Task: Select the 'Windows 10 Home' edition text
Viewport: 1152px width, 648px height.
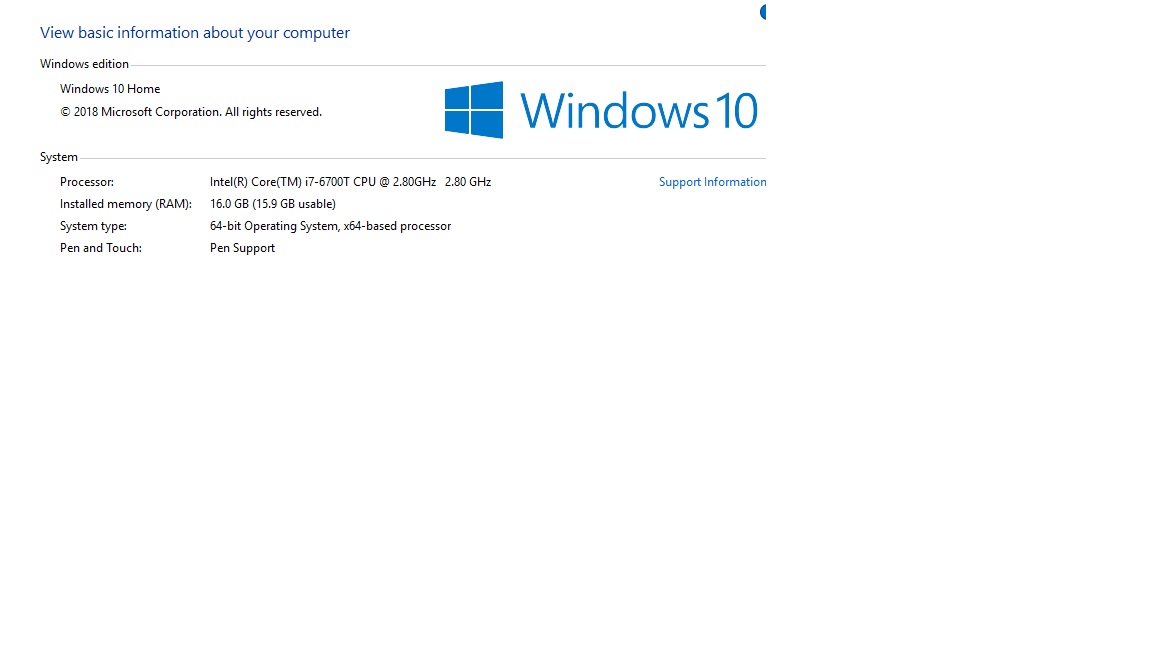Action: tap(109, 89)
